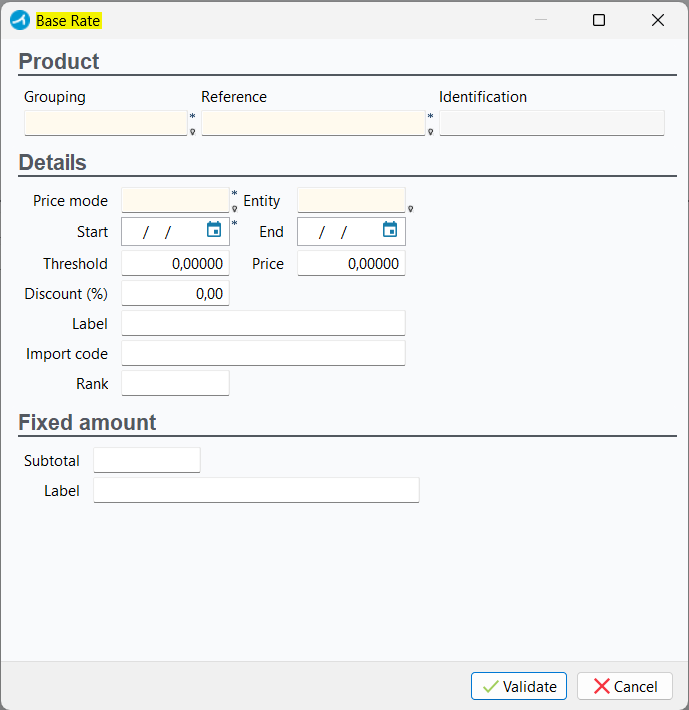Select the Price amount field
The height and width of the screenshot is (710, 689).
pos(351,264)
